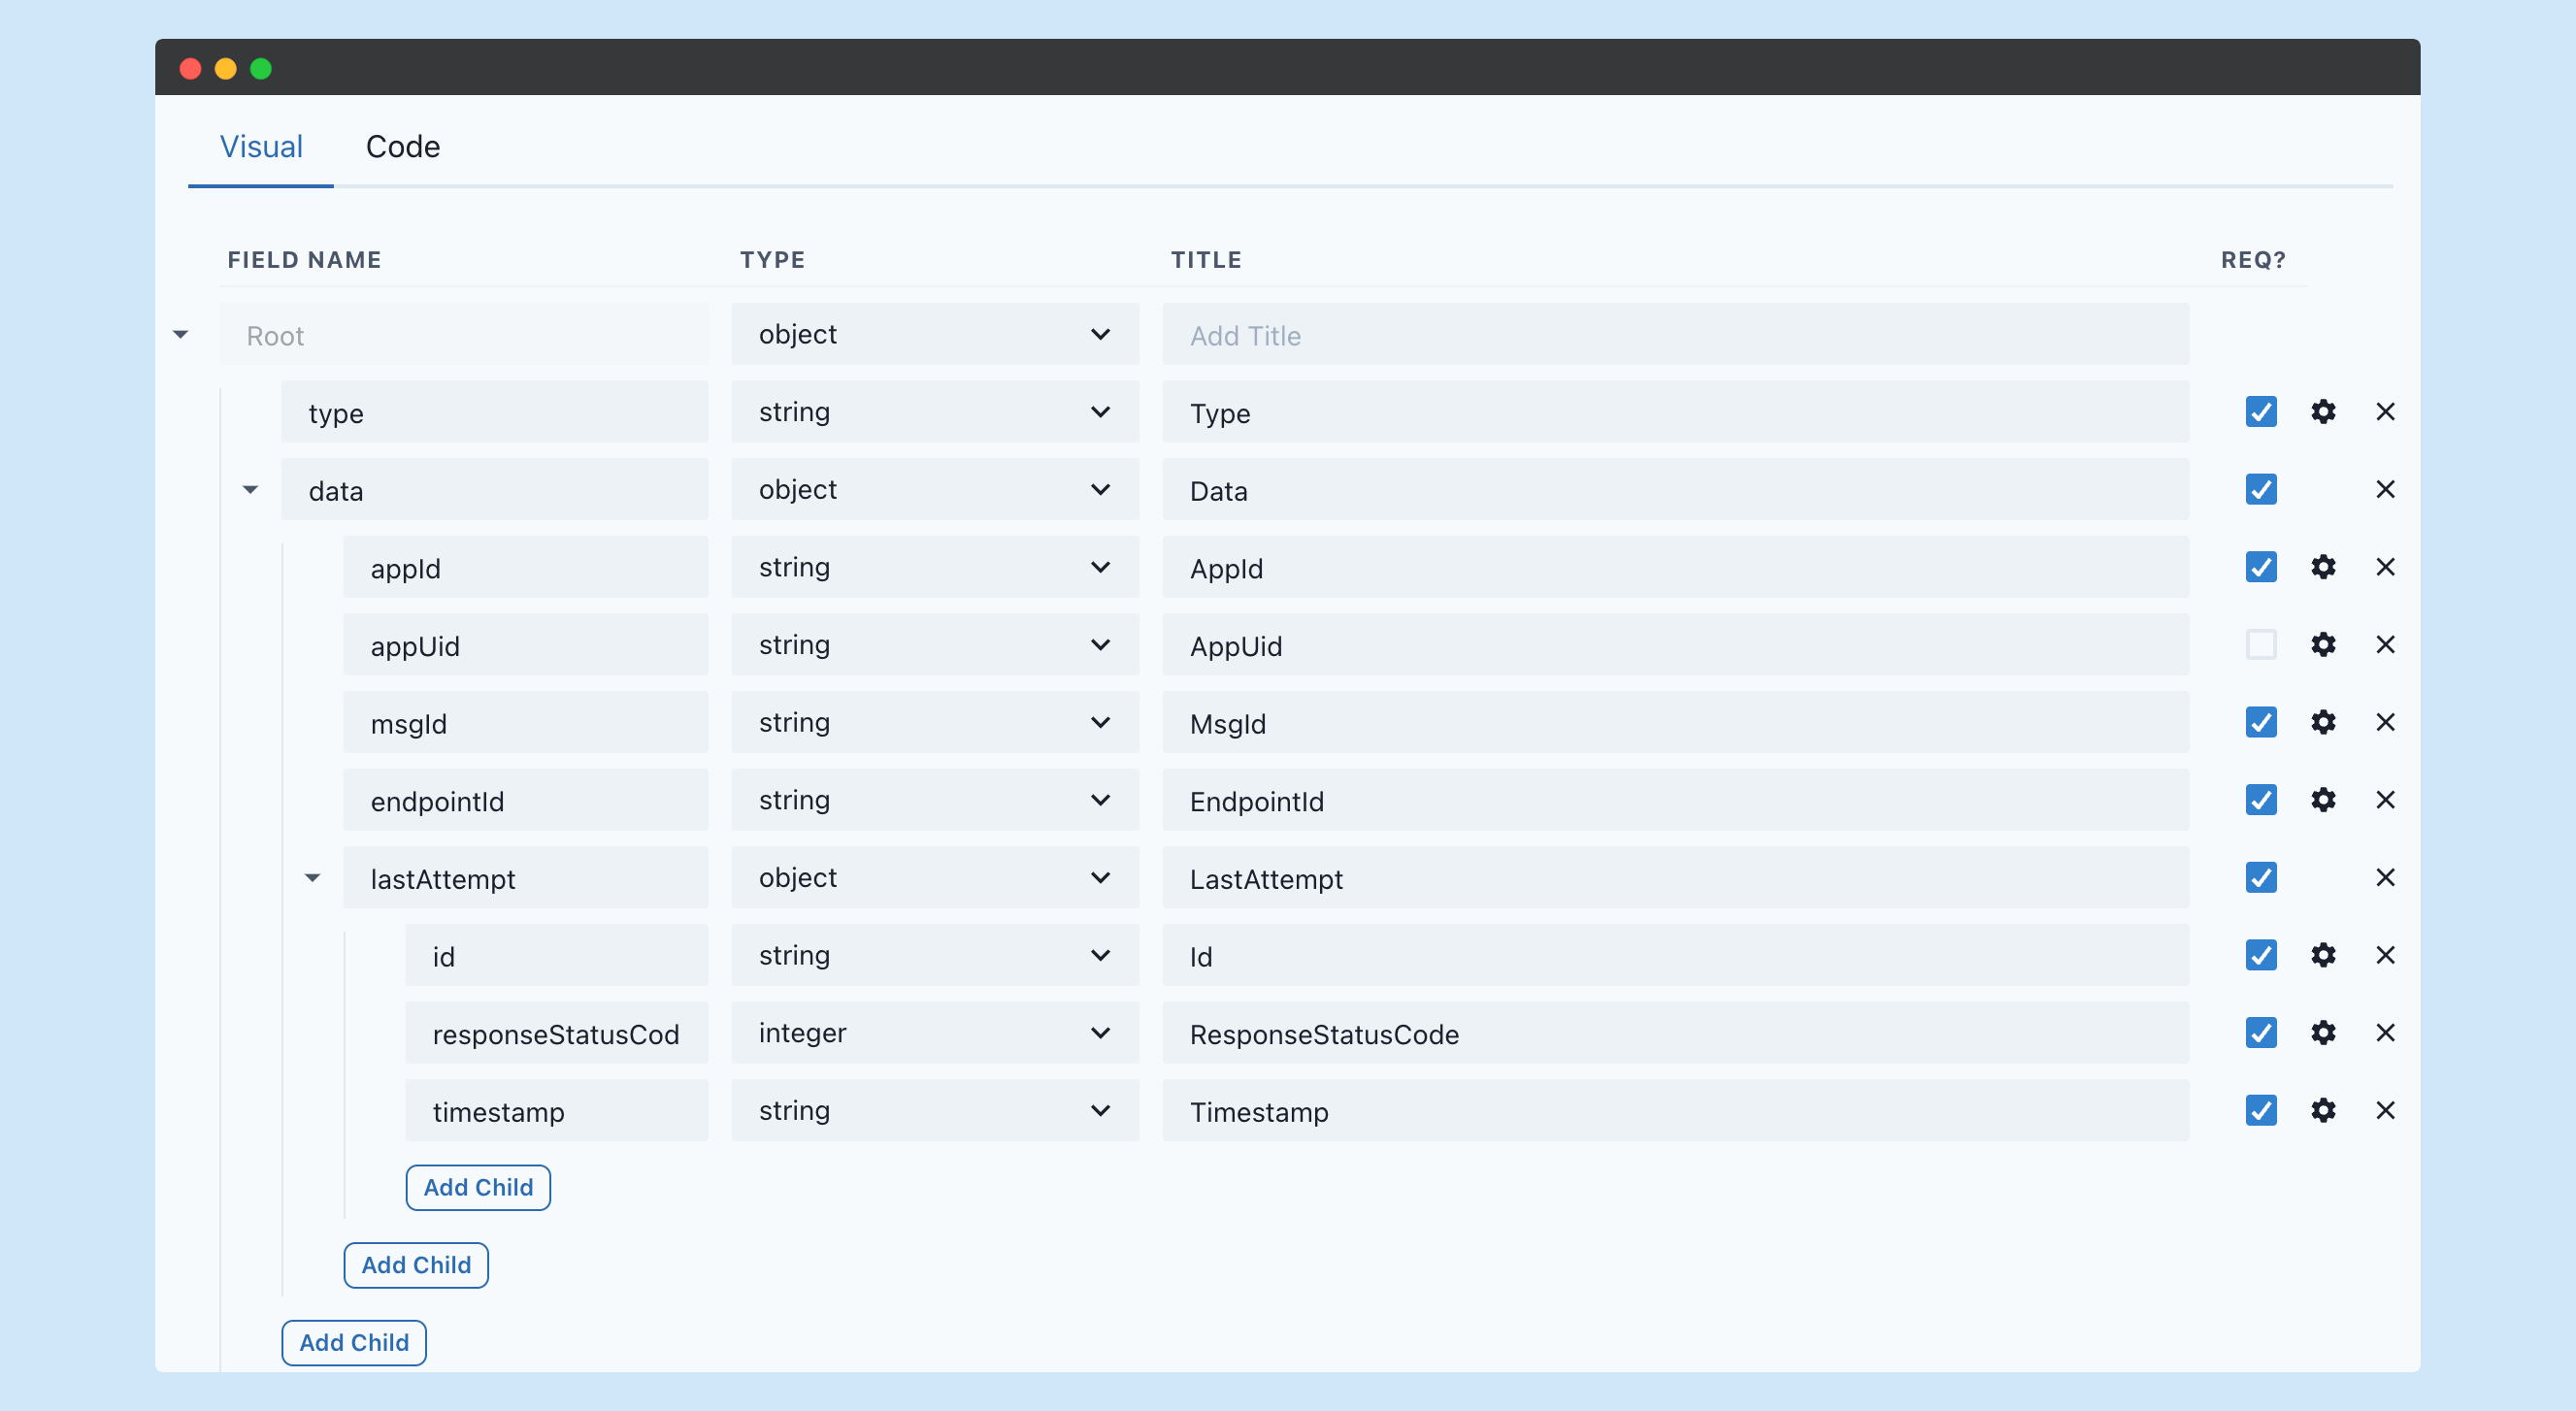Mark appUid as required
Viewport: 2576px width, 1411px height.
2260,645
